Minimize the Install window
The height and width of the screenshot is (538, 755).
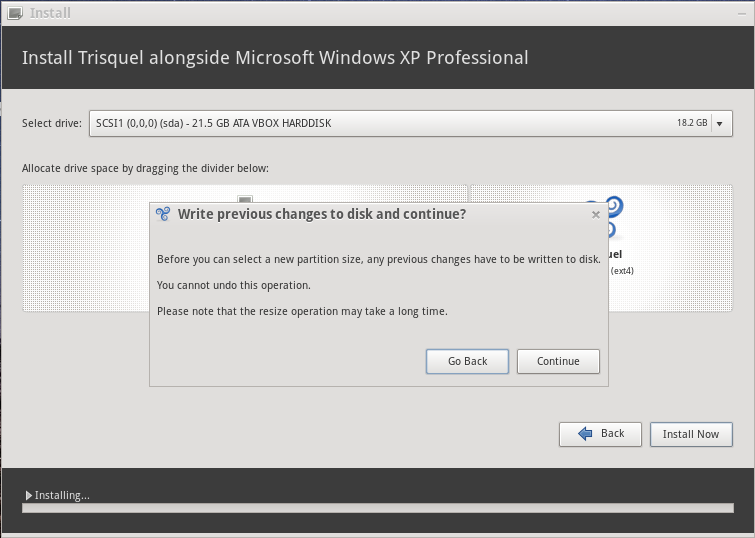pyautogui.click(x=741, y=13)
